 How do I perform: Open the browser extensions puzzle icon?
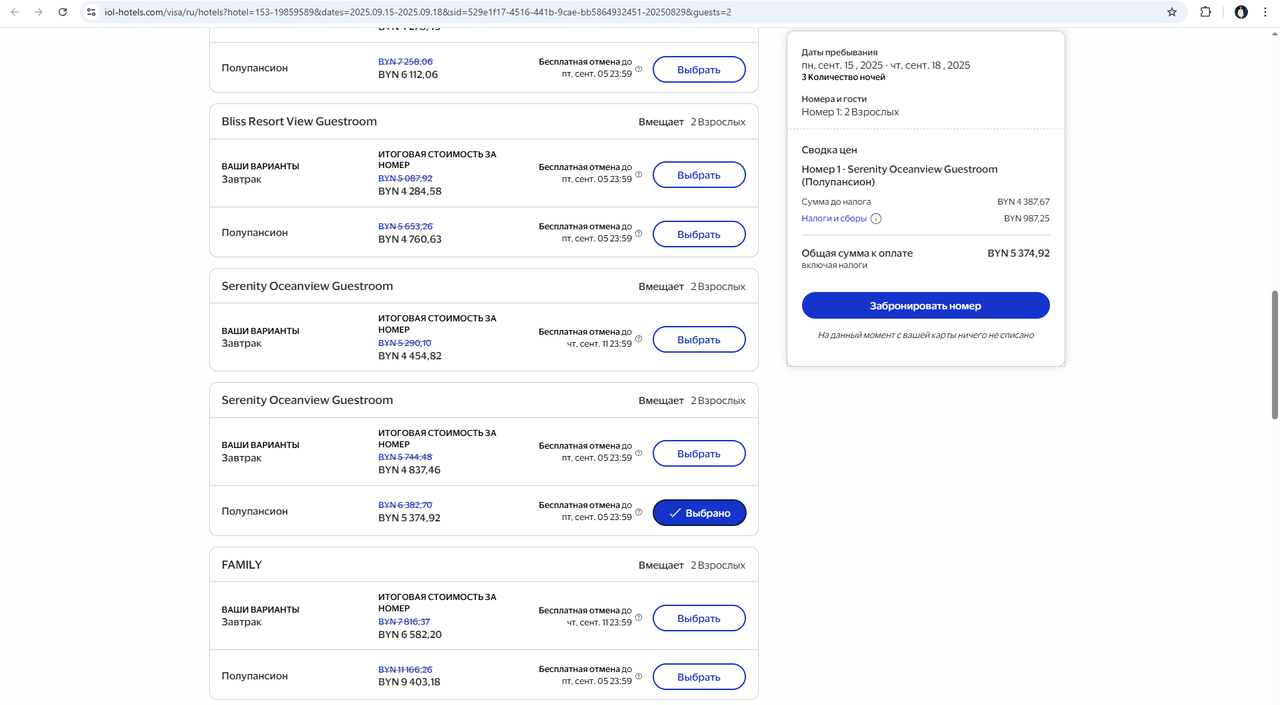[x=1205, y=12]
